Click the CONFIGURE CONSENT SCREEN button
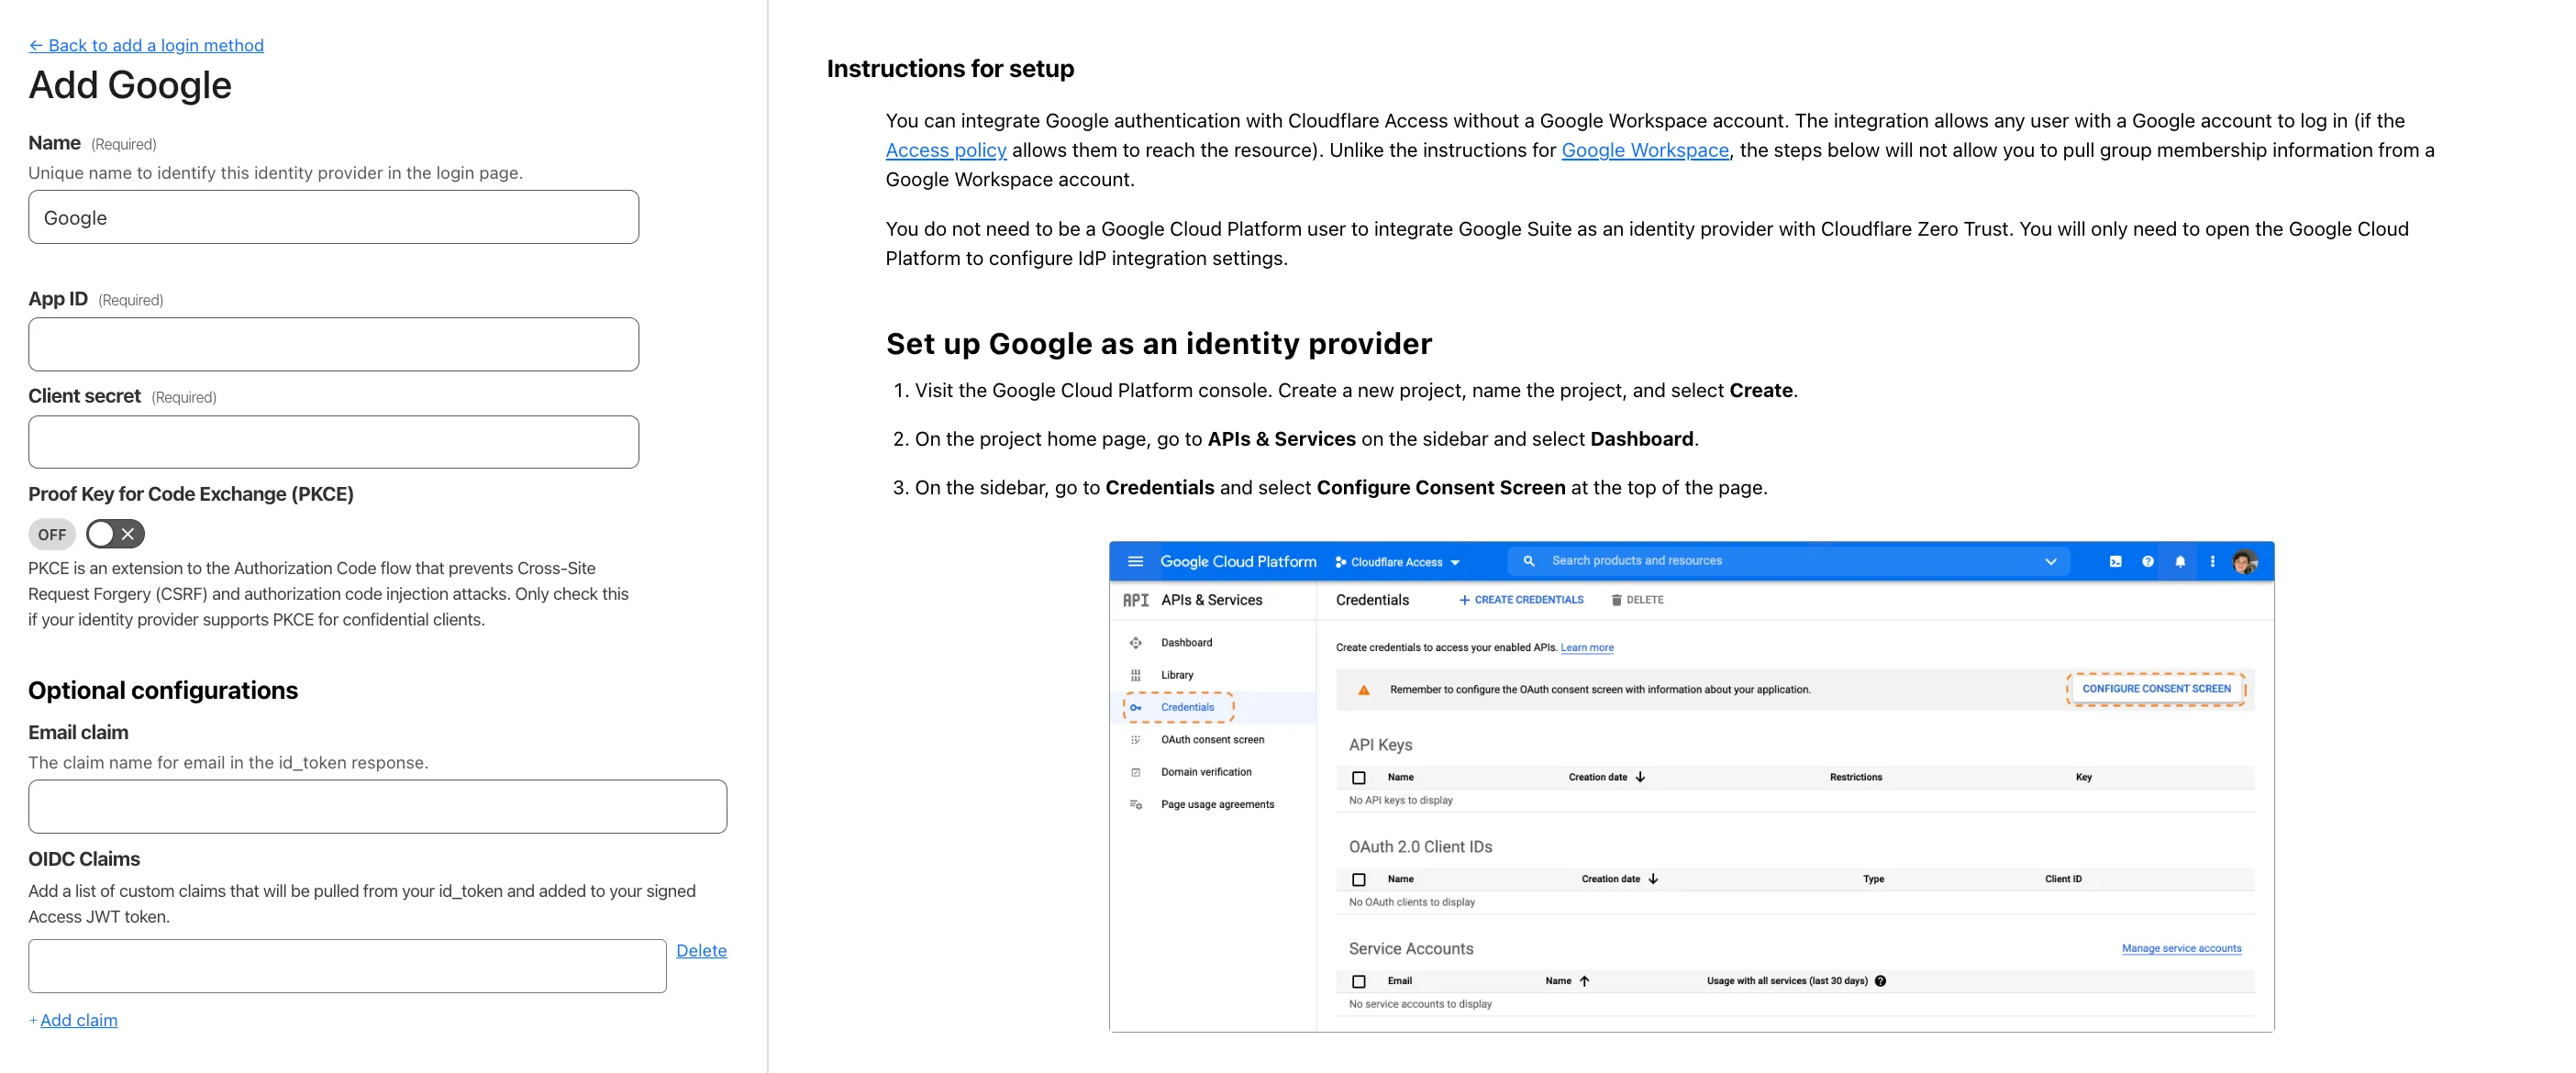2576x1073 pixels. tap(2156, 689)
